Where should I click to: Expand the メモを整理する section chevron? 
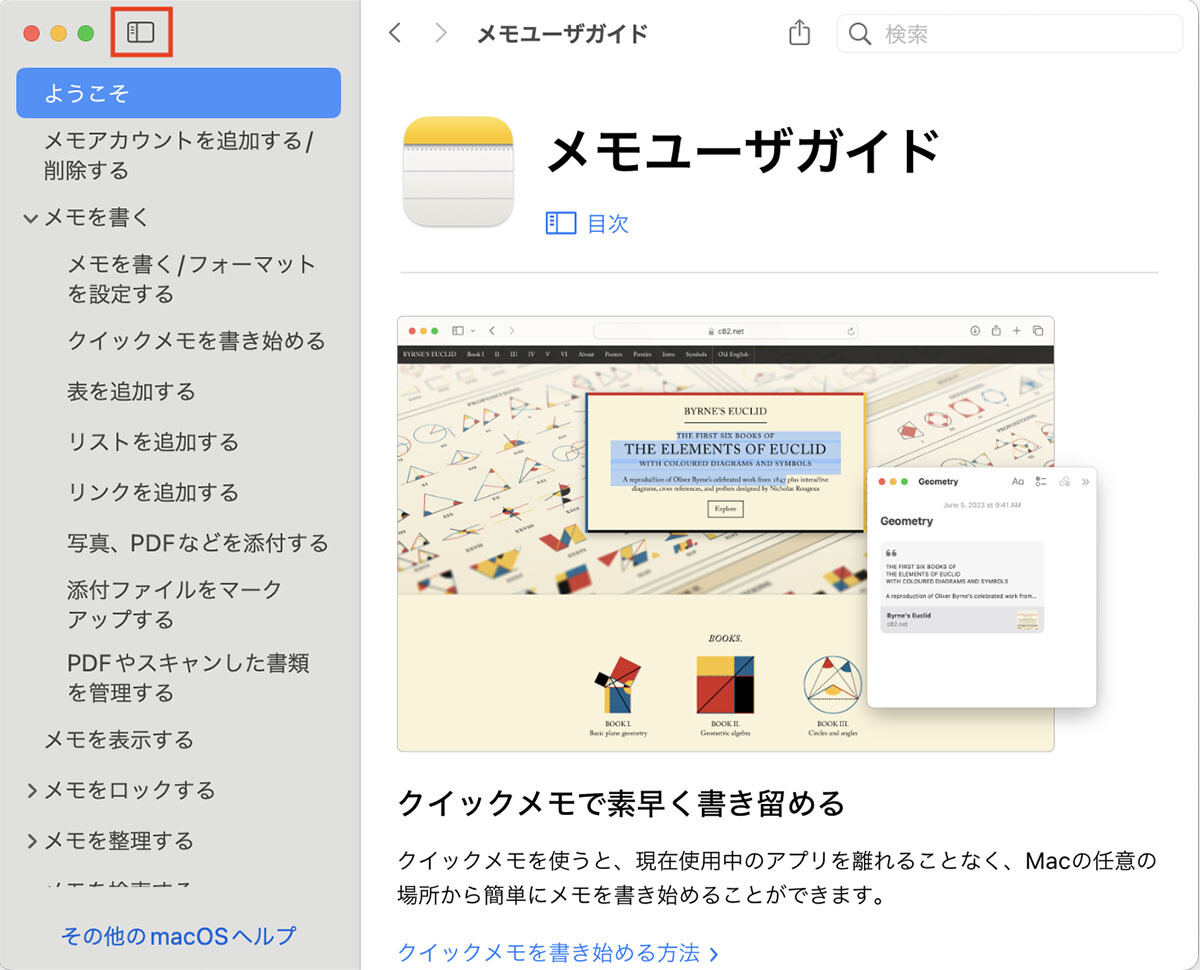[32, 841]
